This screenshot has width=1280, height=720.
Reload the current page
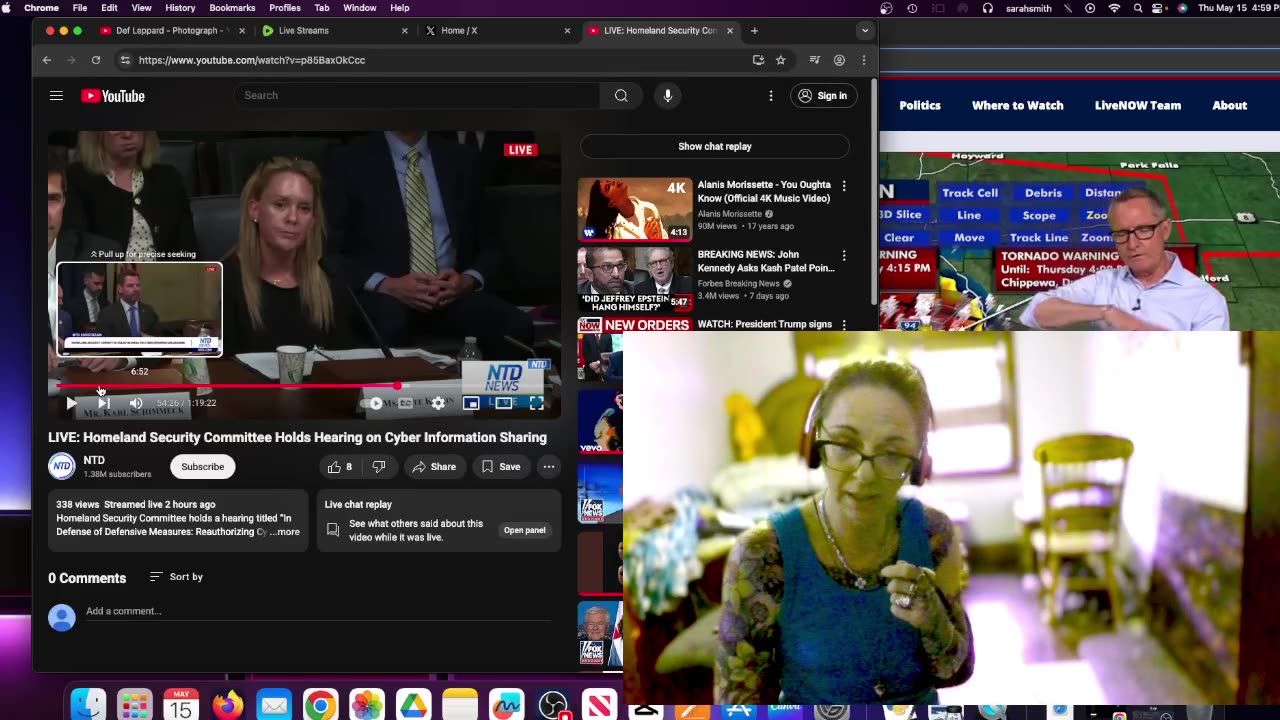(x=96, y=60)
